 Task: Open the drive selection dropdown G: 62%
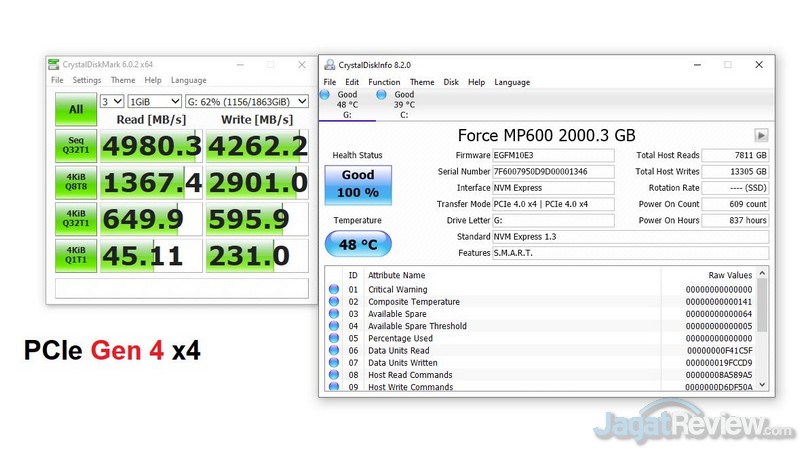pos(247,102)
